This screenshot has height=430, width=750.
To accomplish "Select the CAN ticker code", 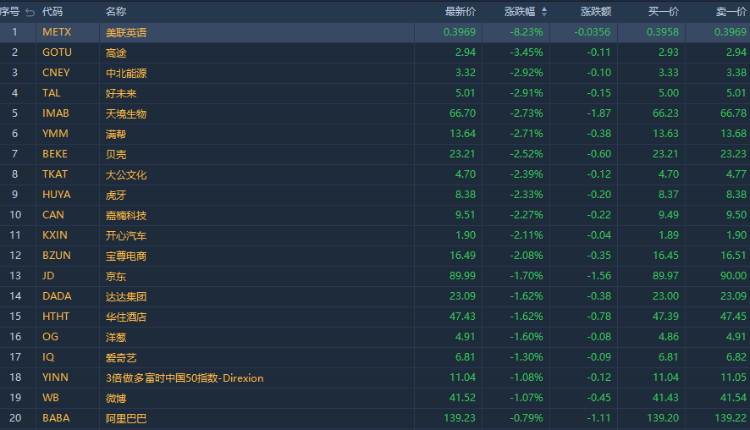I will click(x=53, y=215).
